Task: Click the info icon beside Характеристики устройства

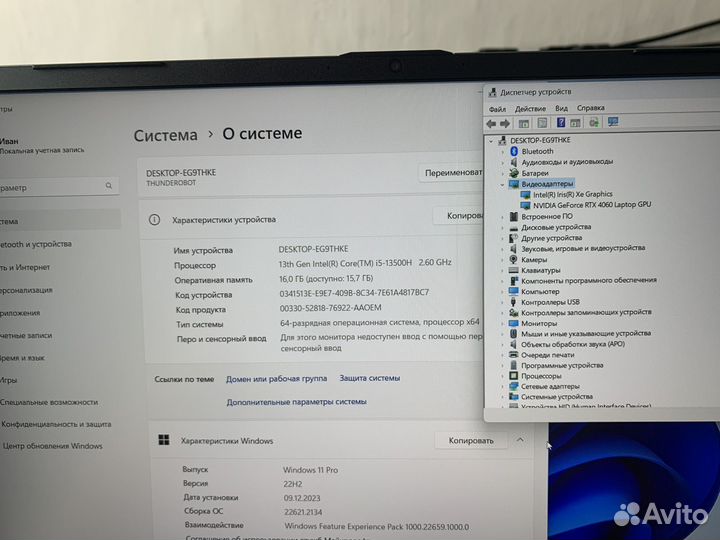Action: click(x=154, y=219)
